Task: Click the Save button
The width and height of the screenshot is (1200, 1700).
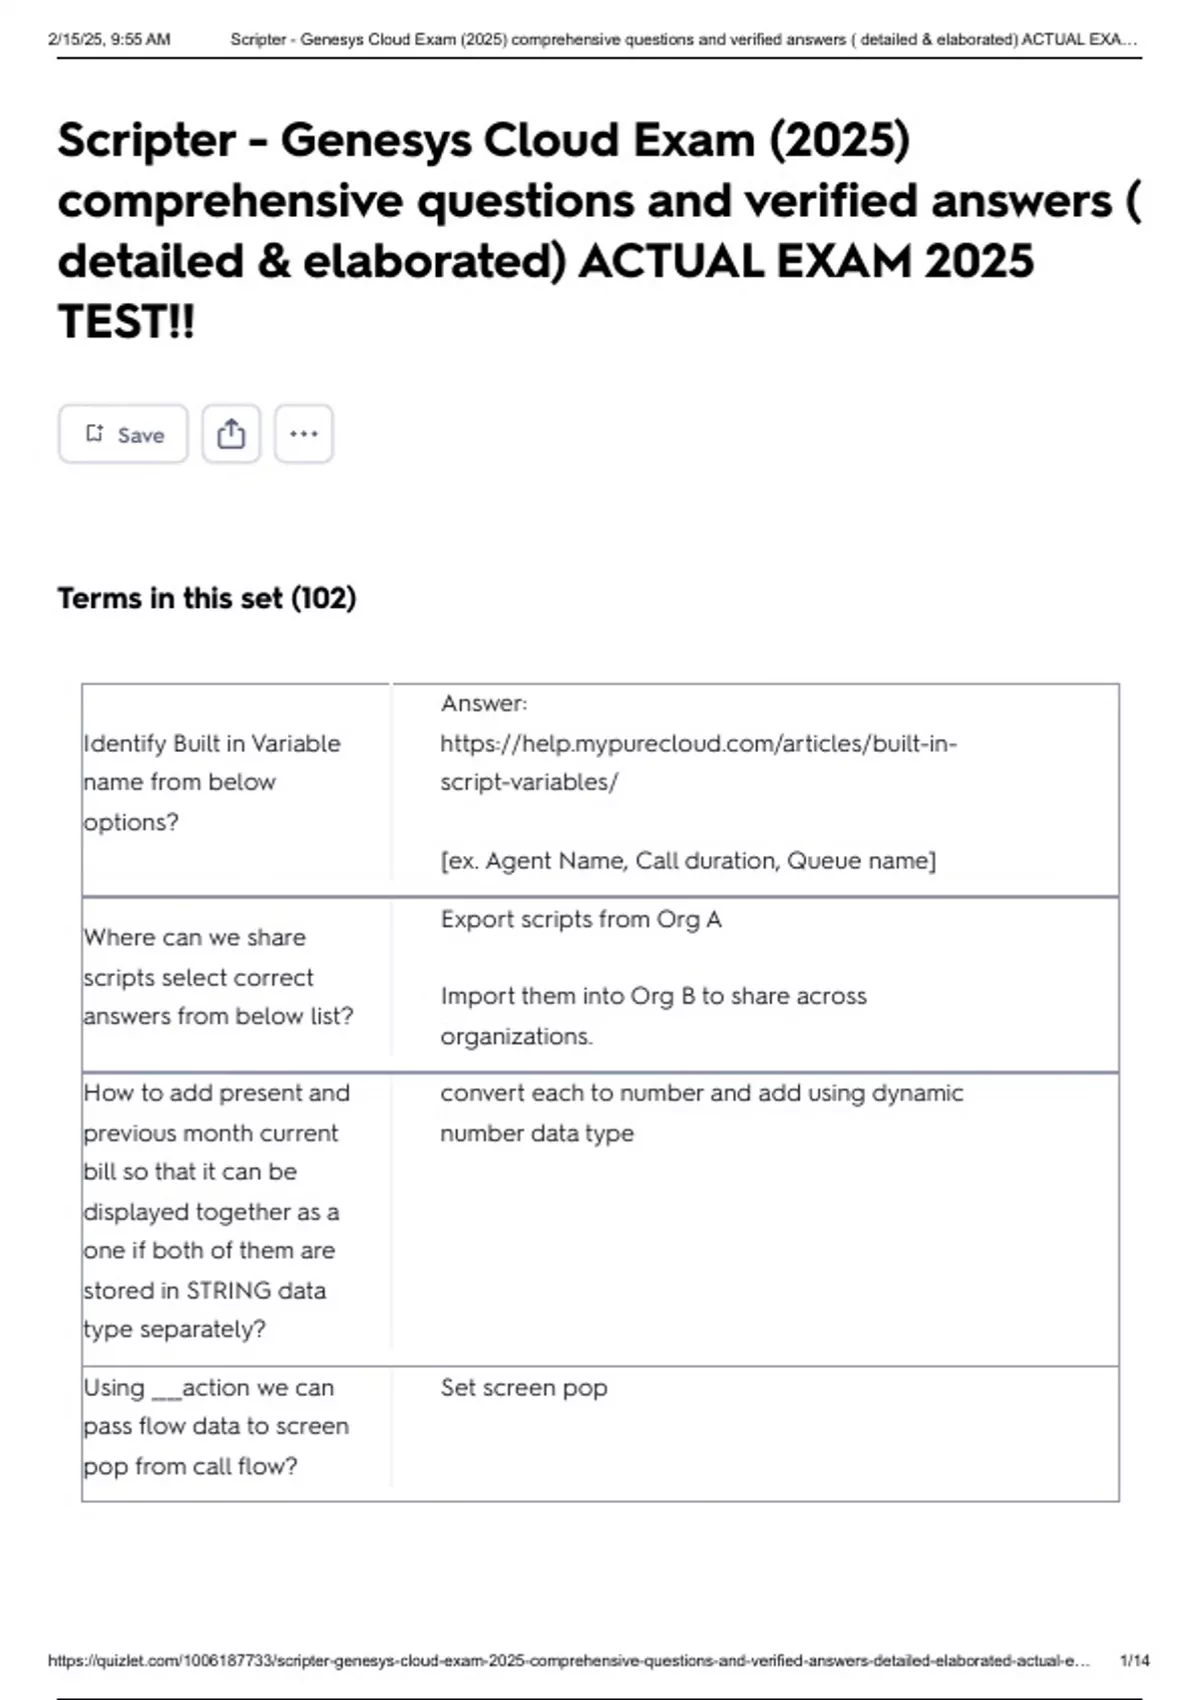Action: [123, 434]
